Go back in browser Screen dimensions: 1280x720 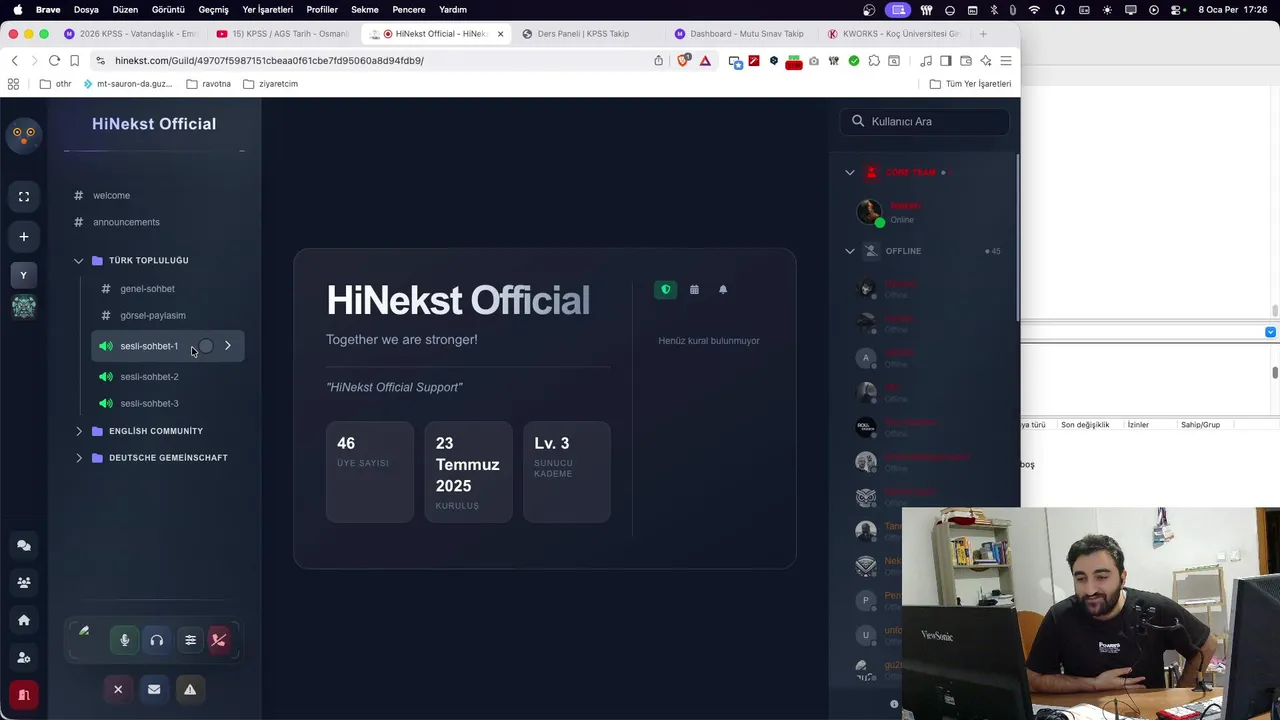(14, 61)
